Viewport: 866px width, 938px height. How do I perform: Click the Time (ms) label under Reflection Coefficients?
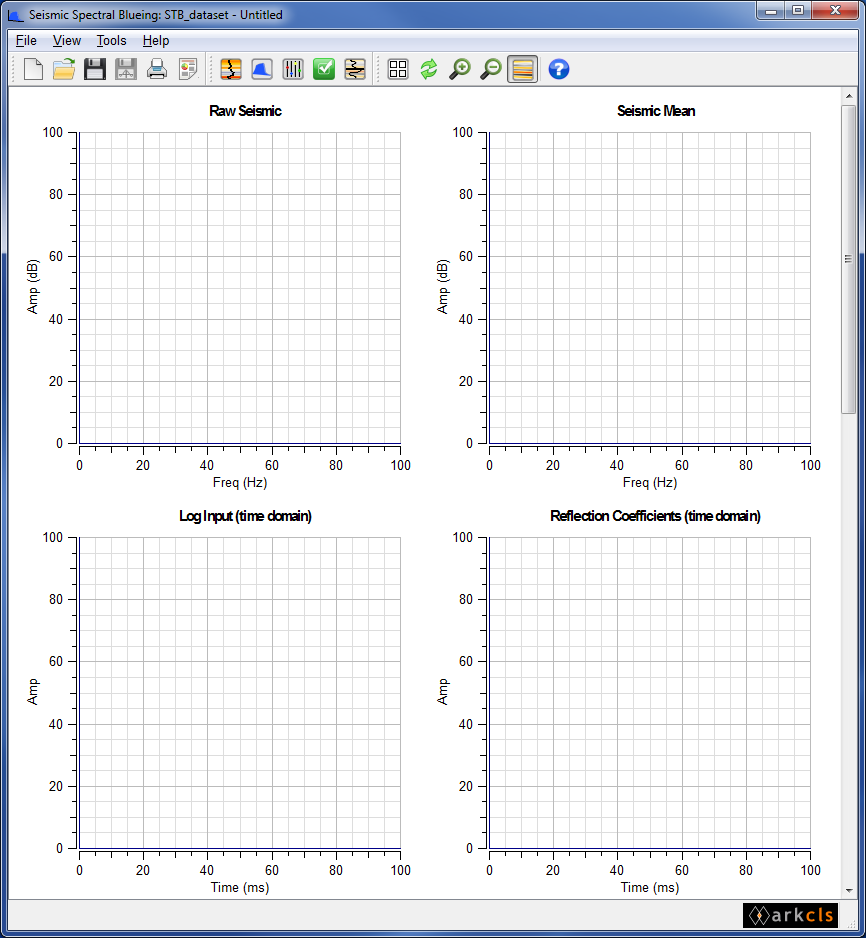pyautogui.click(x=650, y=887)
